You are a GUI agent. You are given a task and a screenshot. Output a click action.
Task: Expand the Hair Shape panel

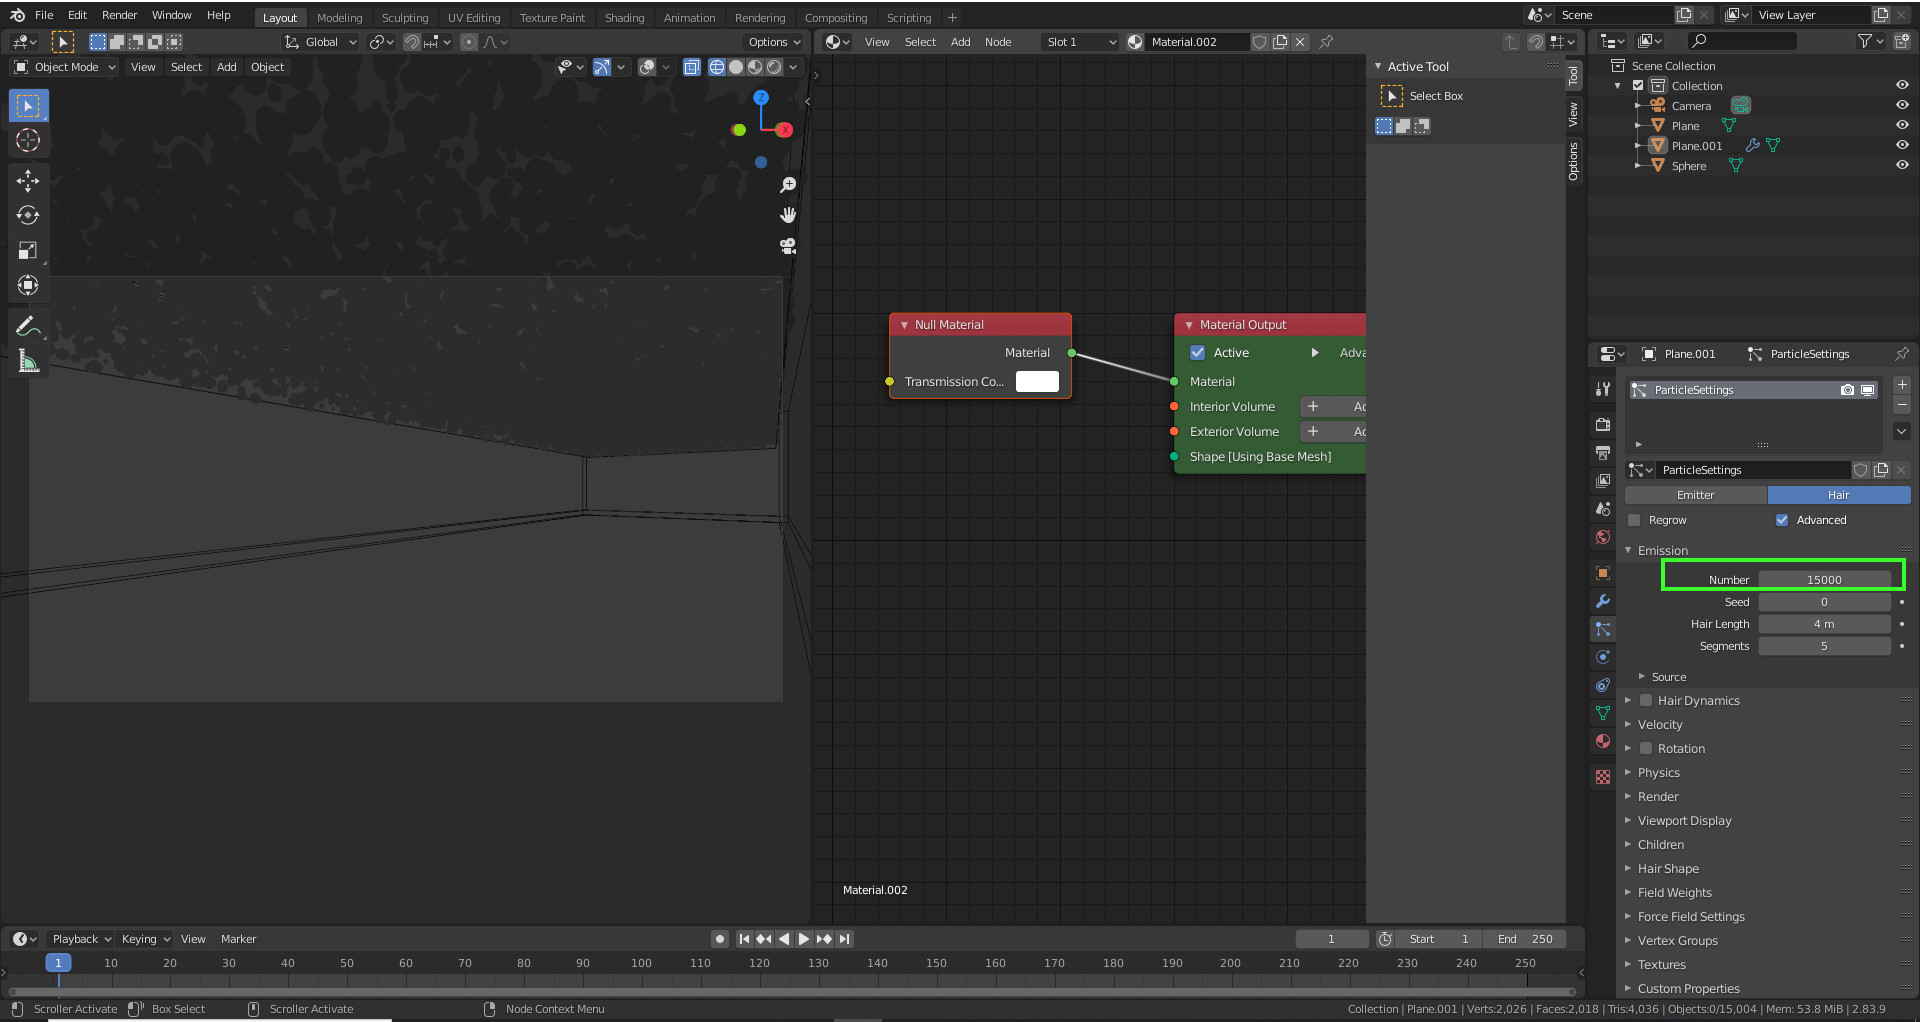(1668, 869)
